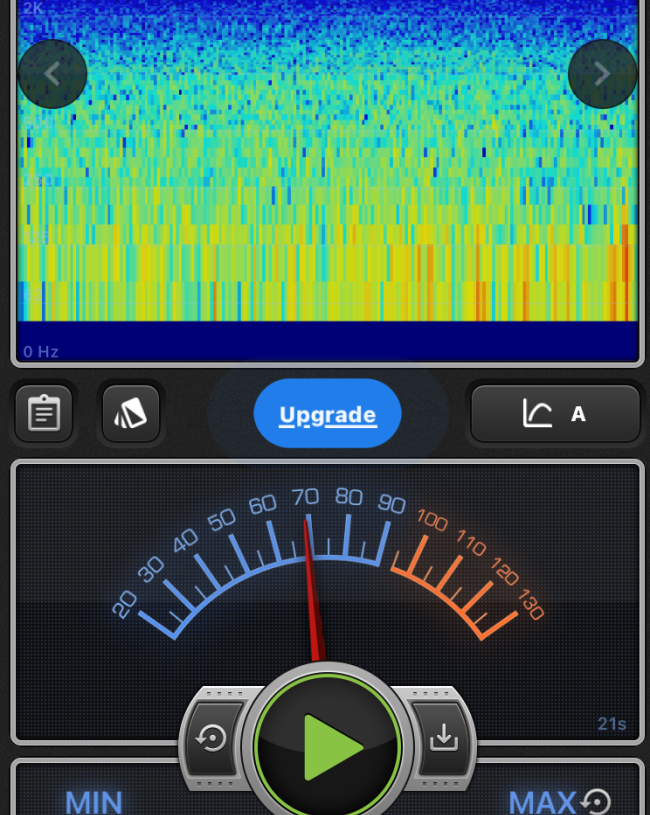Open the A frequency weighting selector
This screenshot has width=650, height=815.
[555, 413]
